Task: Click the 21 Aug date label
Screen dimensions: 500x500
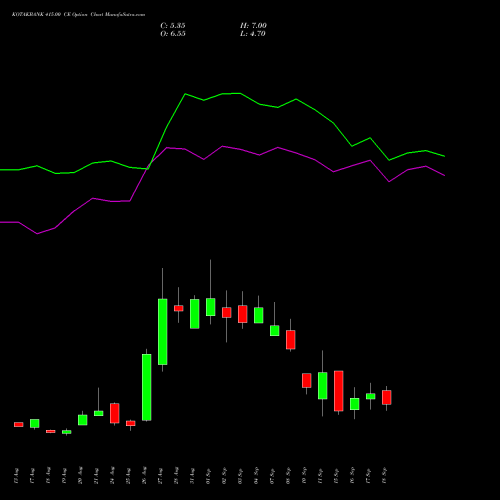Action: tap(96, 475)
